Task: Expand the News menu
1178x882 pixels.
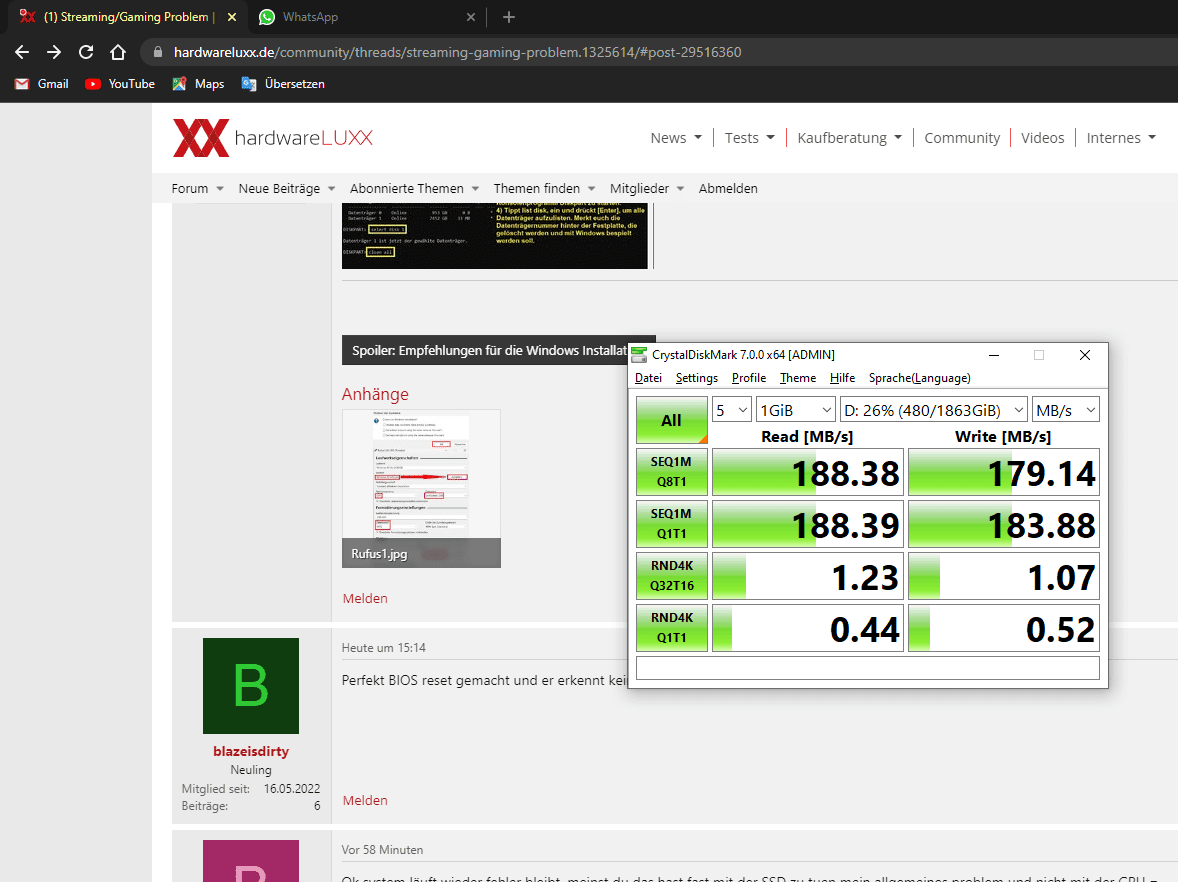Action: click(x=676, y=137)
